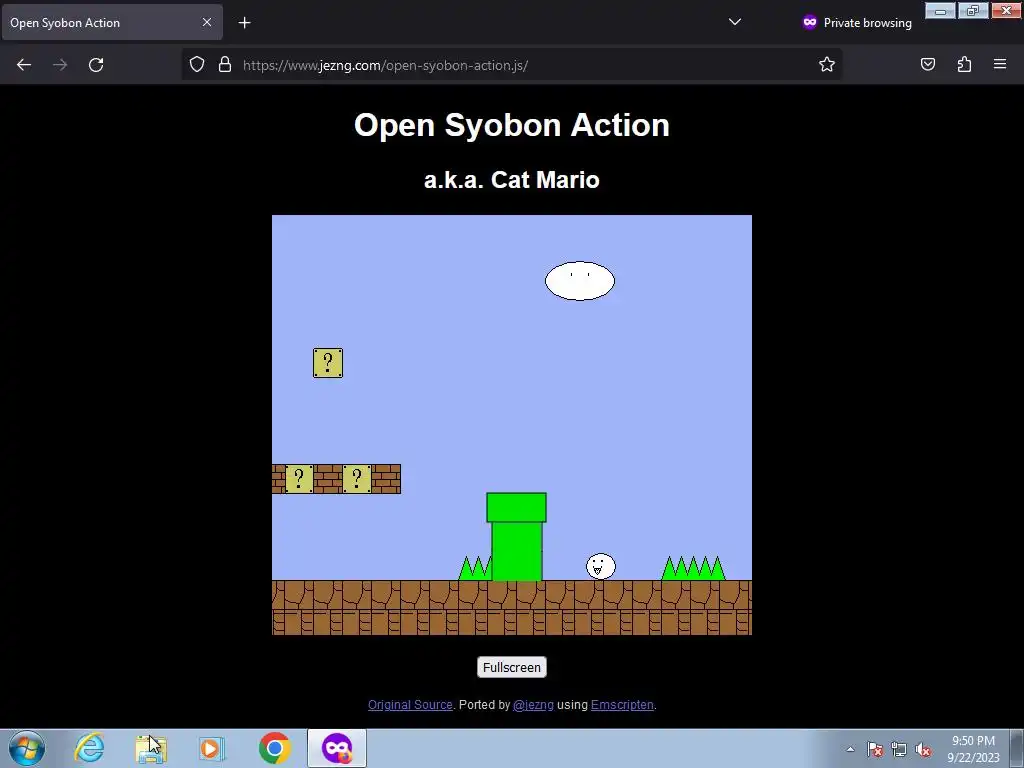Click the upper floating question block
Image resolution: width=1024 pixels, height=768 pixels.
(x=328, y=362)
